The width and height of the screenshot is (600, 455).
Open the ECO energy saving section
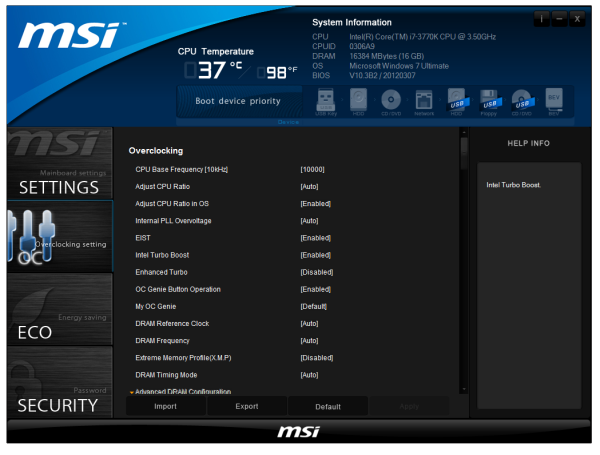pyautogui.click(x=60, y=309)
